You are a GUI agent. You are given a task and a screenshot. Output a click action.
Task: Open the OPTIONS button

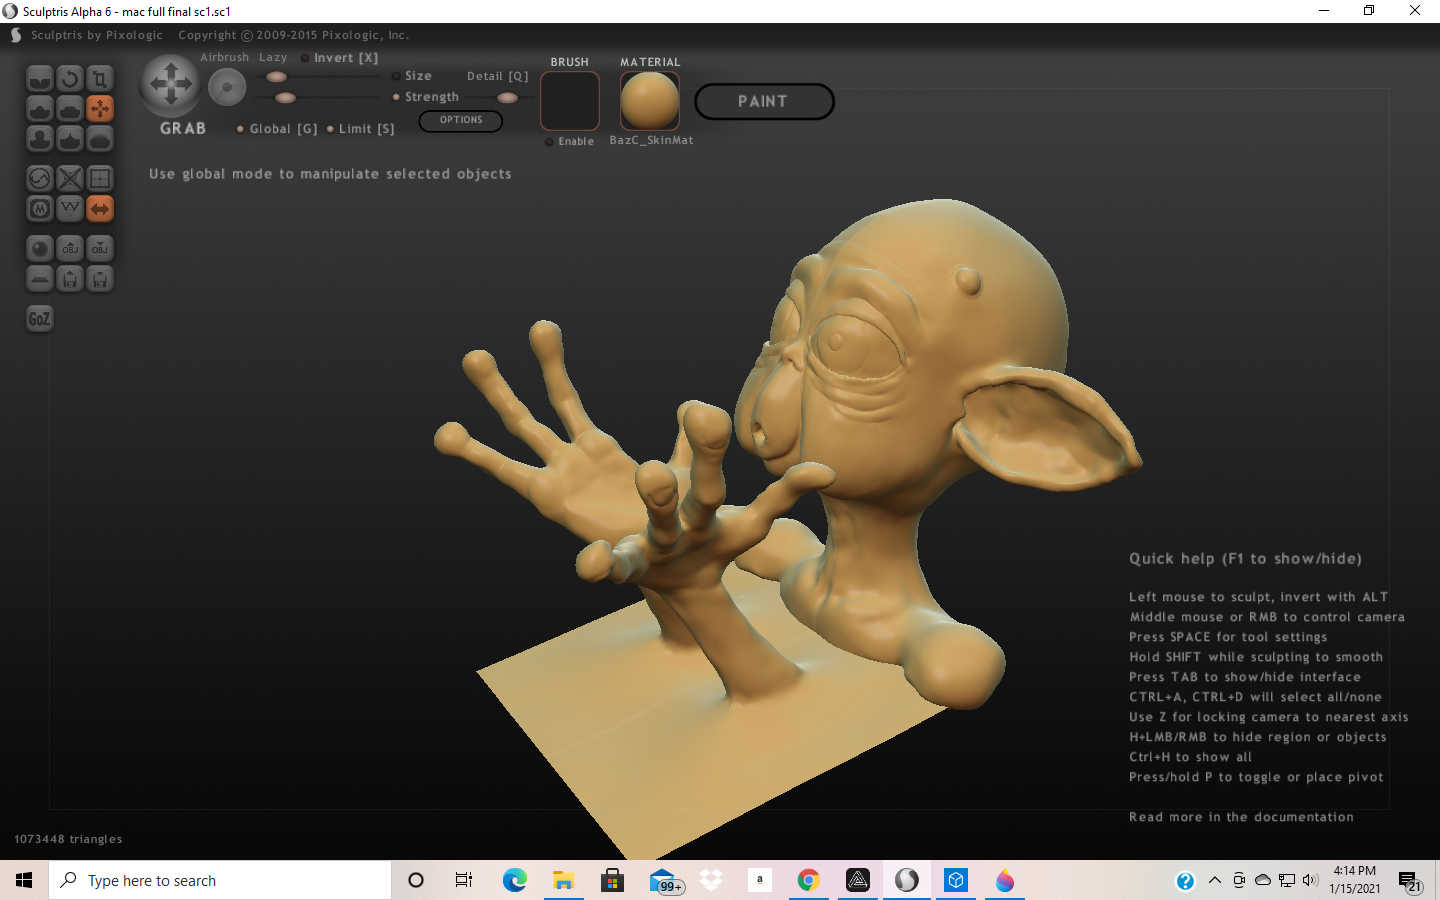point(461,120)
